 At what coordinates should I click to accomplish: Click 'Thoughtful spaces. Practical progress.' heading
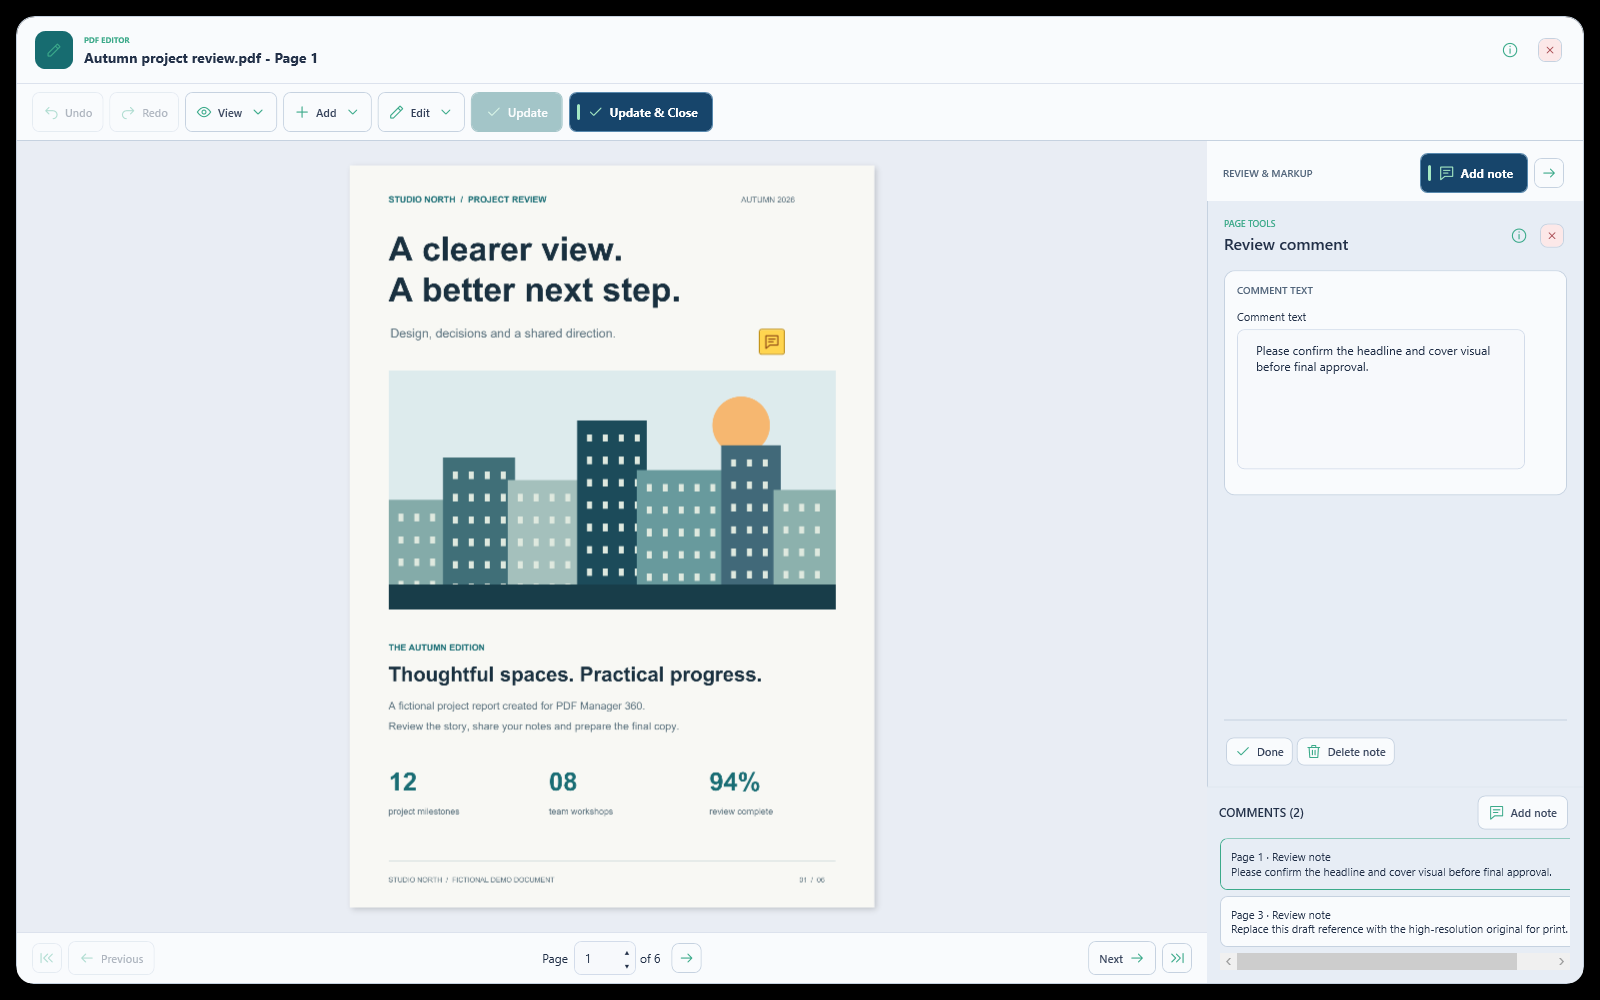(x=575, y=675)
